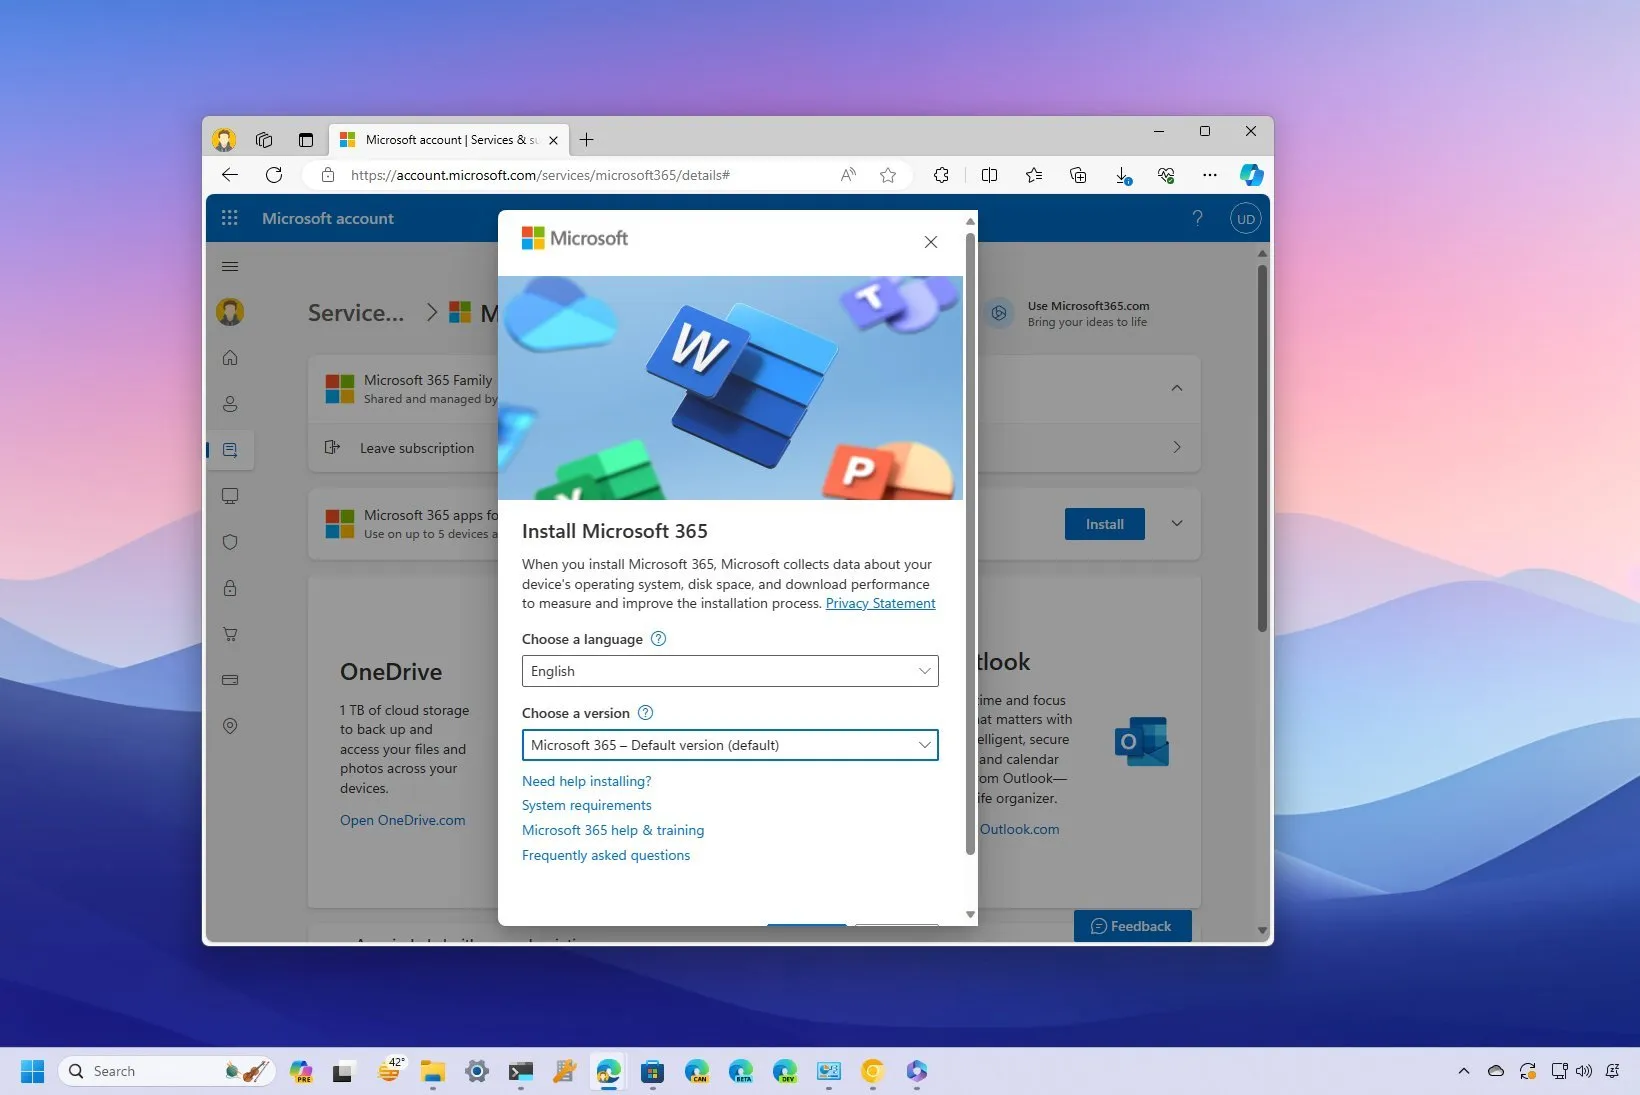Open the Payment options card icon in sidebar
Viewport: 1640px width, 1095px height.
(x=230, y=680)
